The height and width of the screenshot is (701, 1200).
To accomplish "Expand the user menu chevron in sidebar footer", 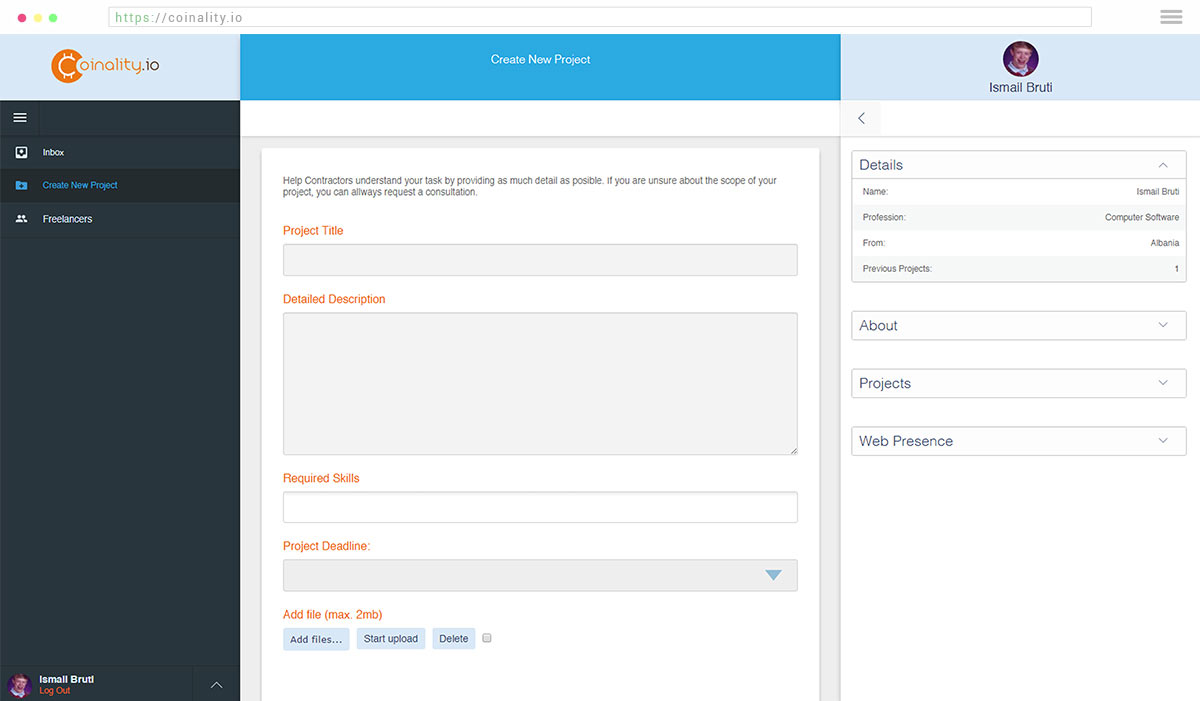I will pyautogui.click(x=216, y=685).
